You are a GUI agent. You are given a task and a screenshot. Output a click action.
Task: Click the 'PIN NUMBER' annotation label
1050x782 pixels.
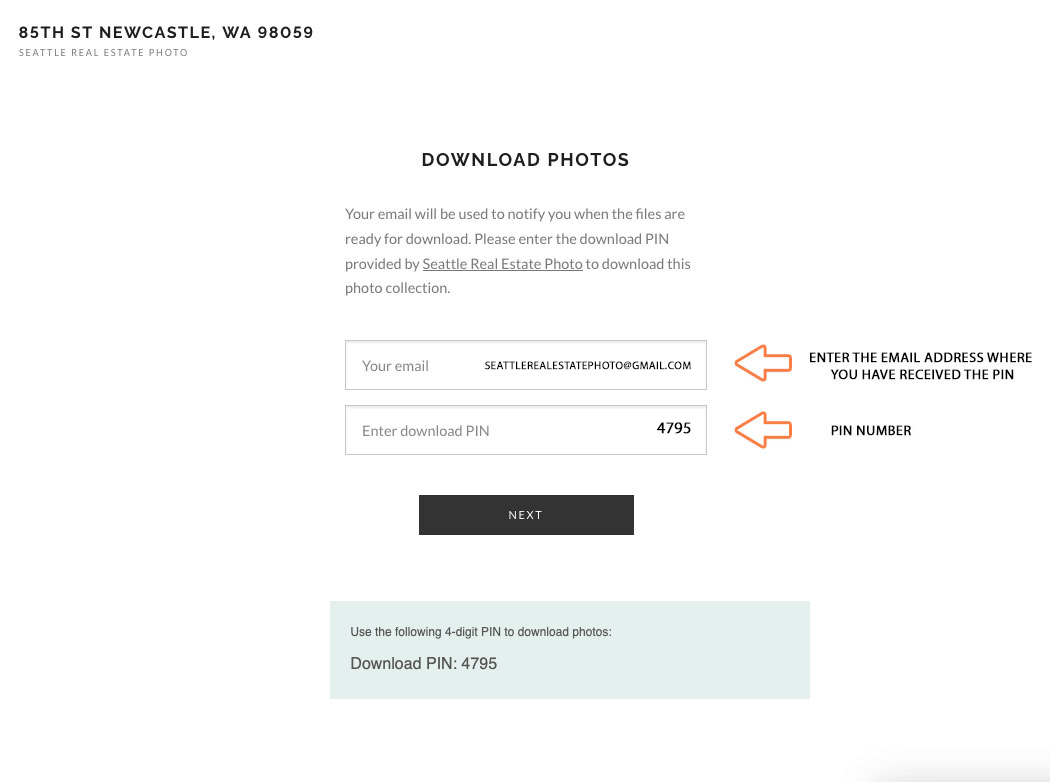(871, 431)
